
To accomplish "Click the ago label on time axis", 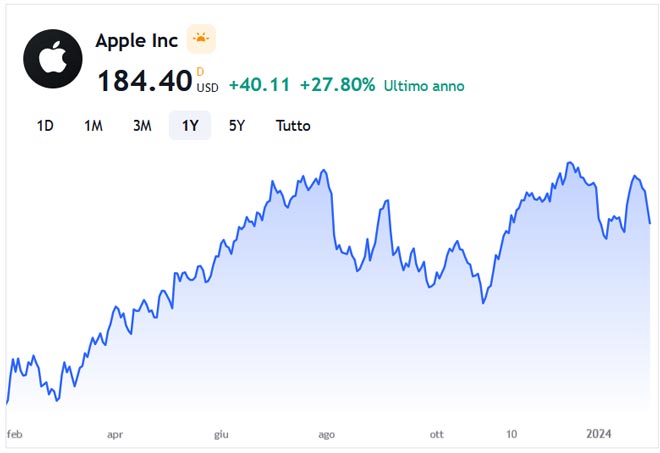I will 326,435.
